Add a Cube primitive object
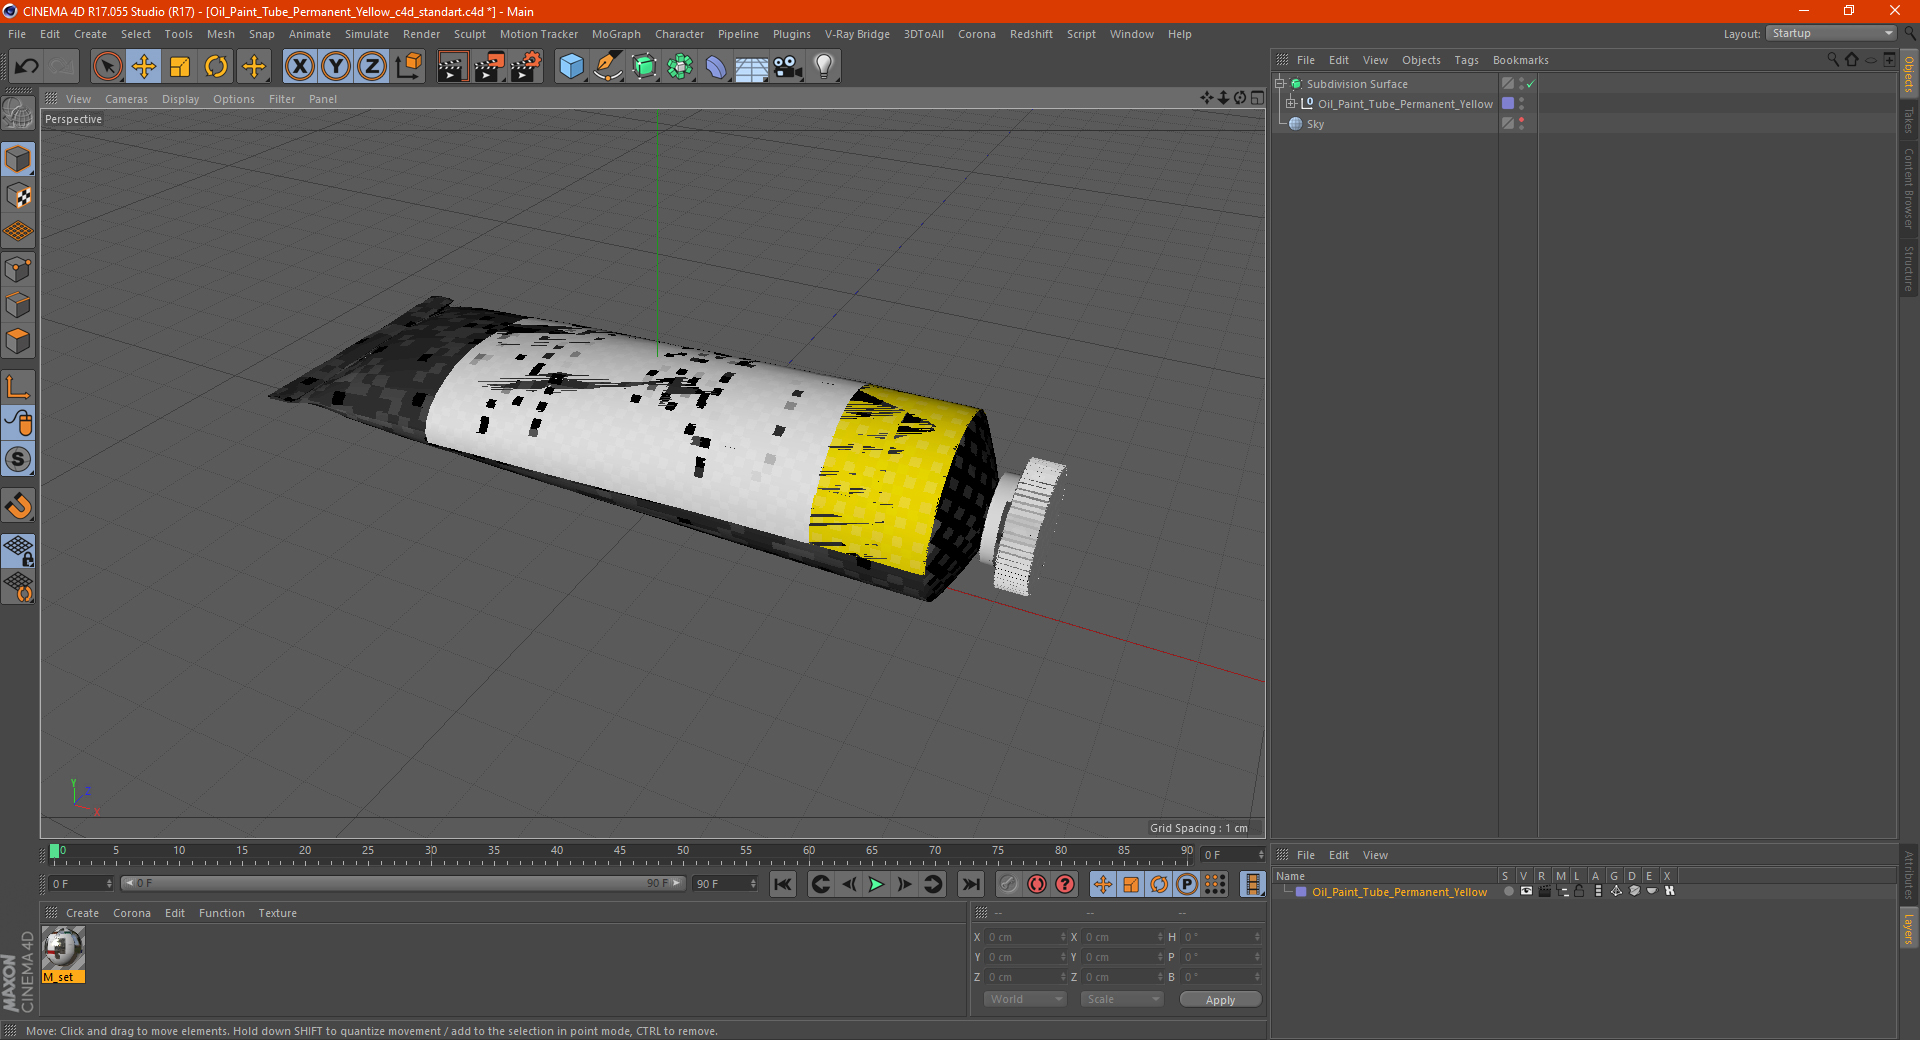Viewport: 1920px width, 1040px height. (x=571, y=67)
